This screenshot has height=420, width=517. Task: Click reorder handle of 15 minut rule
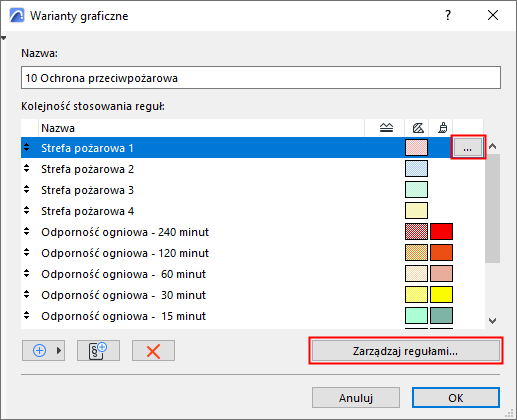tap(27, 315)
